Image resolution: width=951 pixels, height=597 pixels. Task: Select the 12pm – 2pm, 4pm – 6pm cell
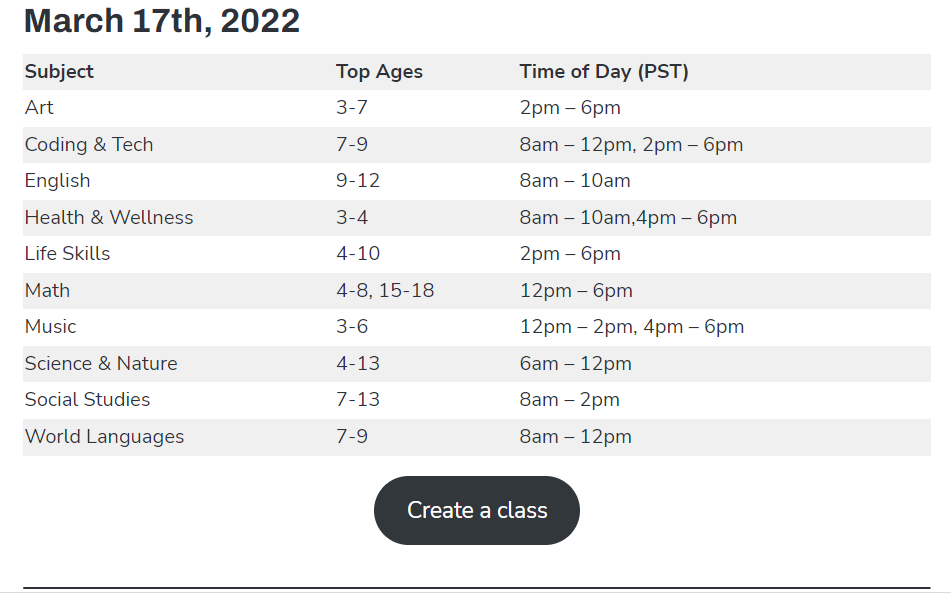click(631, 327)
